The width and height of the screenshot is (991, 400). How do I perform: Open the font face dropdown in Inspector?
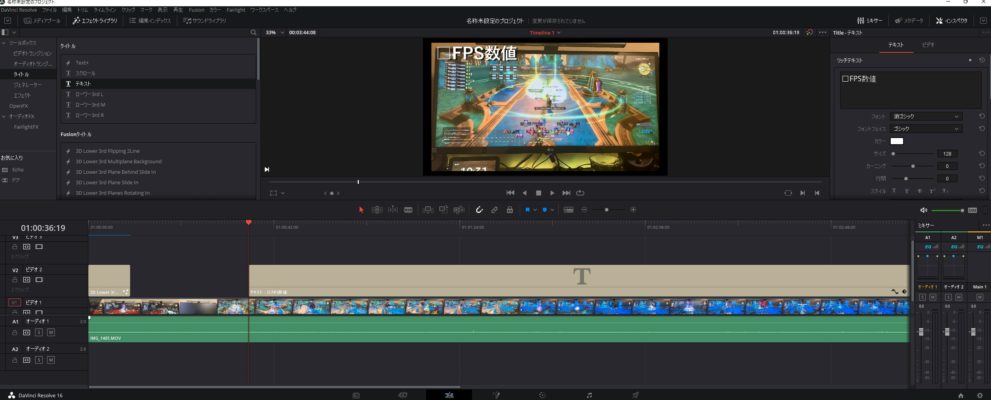pyautogui.click(x=927, y=129)
